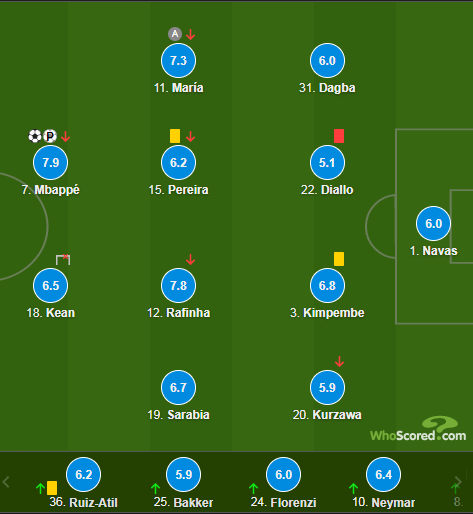Show previous substitutes with left chevron

coord(6,482)
